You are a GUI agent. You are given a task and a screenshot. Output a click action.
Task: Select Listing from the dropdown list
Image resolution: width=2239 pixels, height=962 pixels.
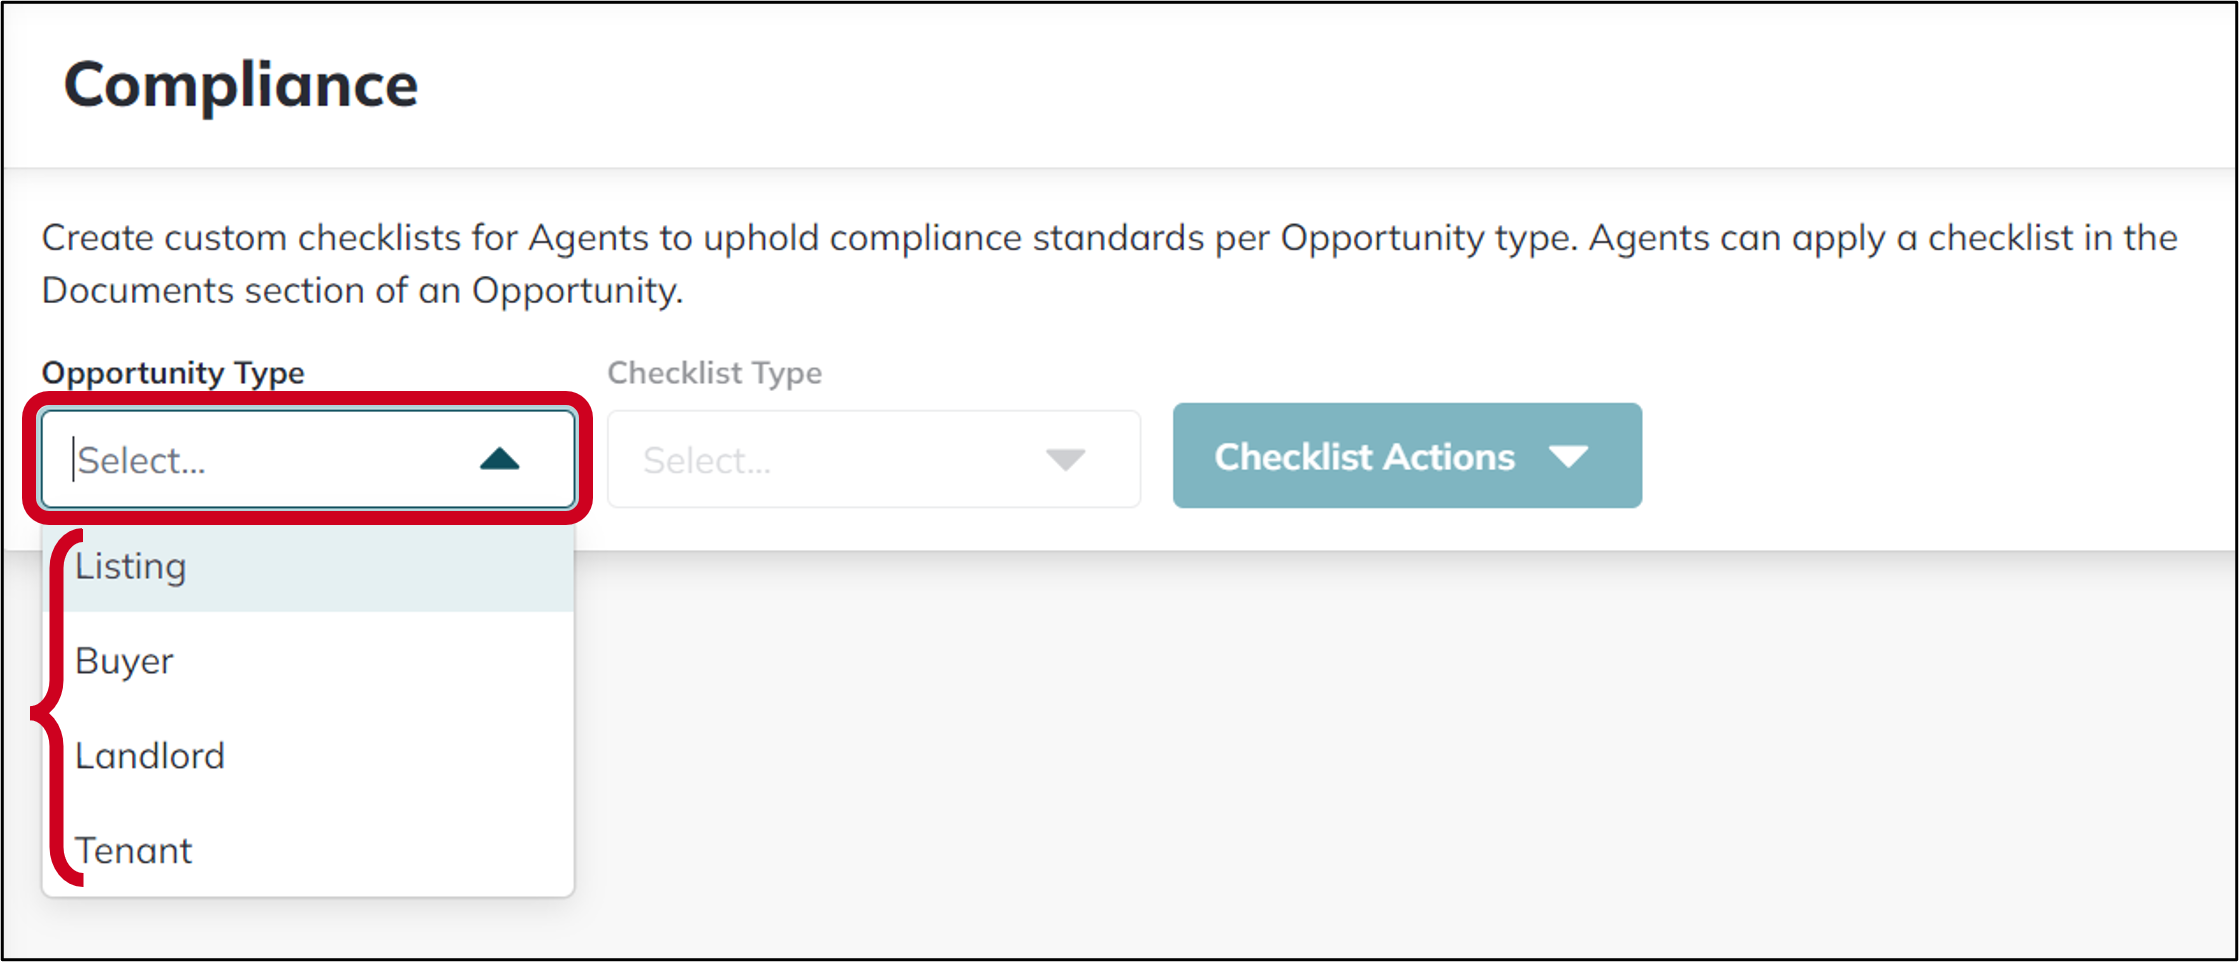pyautogui.click(x=130, y=566)
